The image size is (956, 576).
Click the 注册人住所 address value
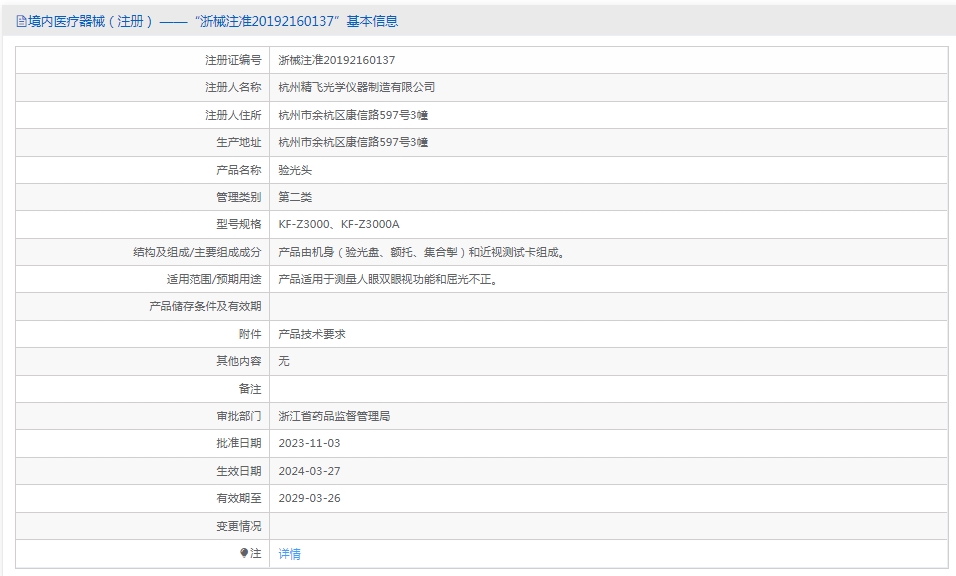(353, 115)
